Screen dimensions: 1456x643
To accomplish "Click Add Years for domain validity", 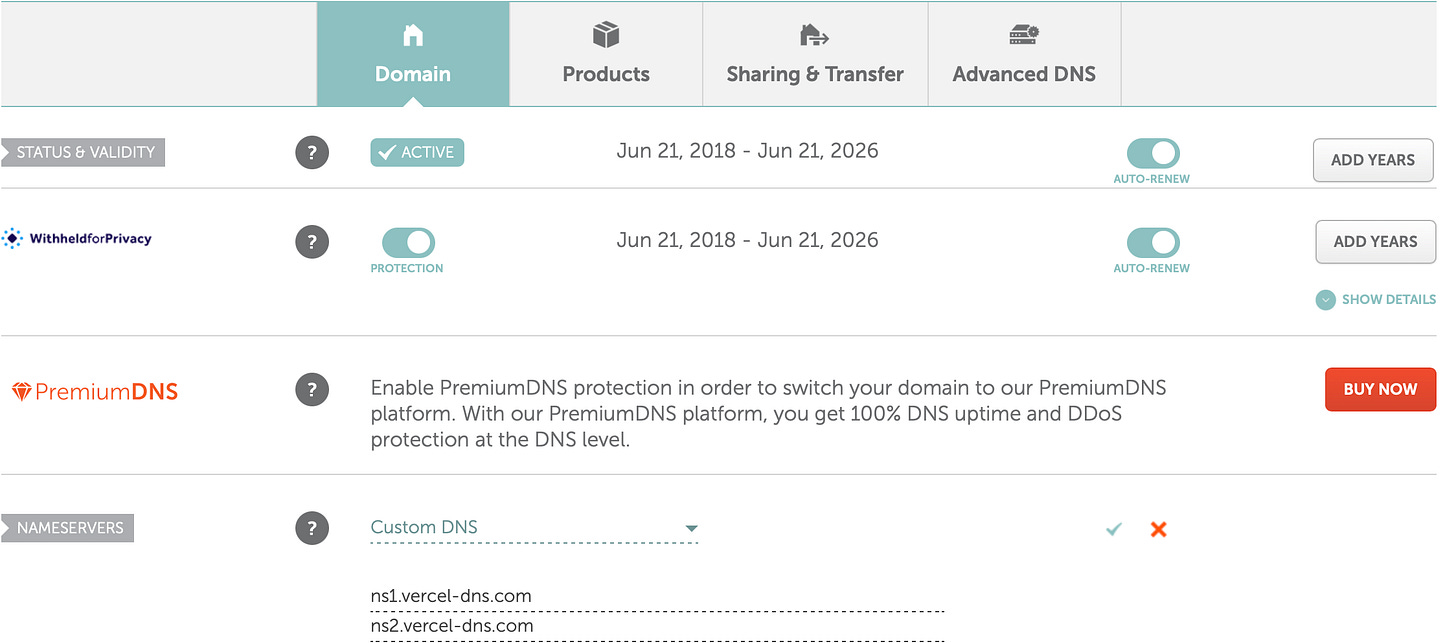I will coord(1373,160).
